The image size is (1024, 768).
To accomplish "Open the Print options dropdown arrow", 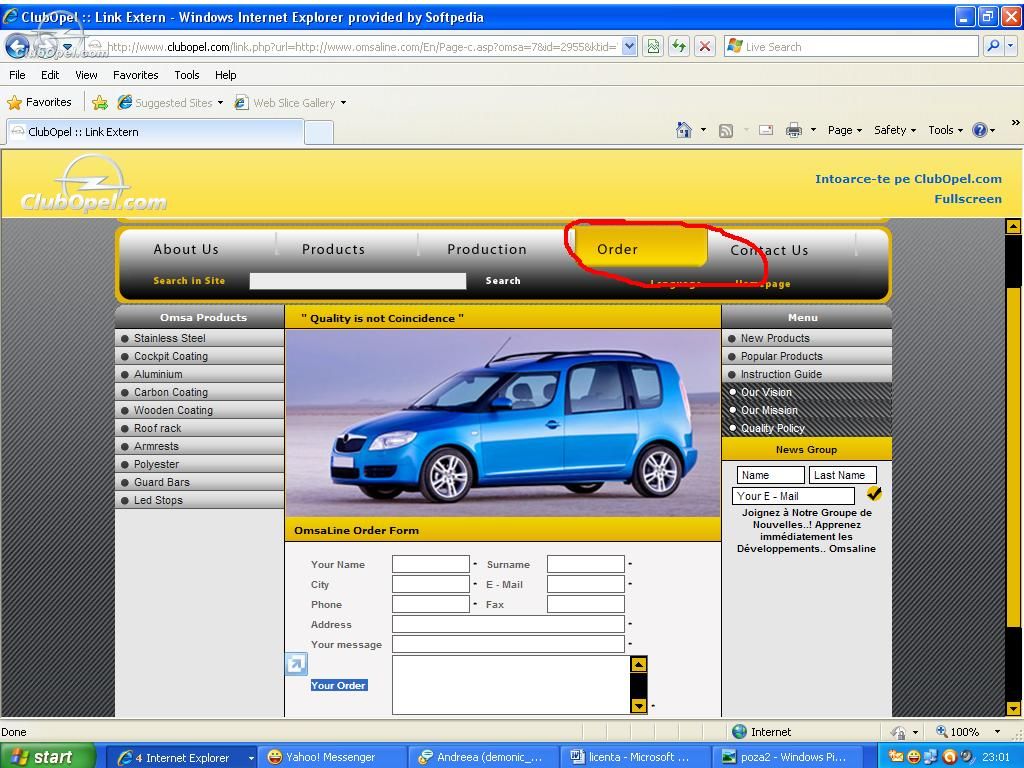I will click(x=813, y=130).
